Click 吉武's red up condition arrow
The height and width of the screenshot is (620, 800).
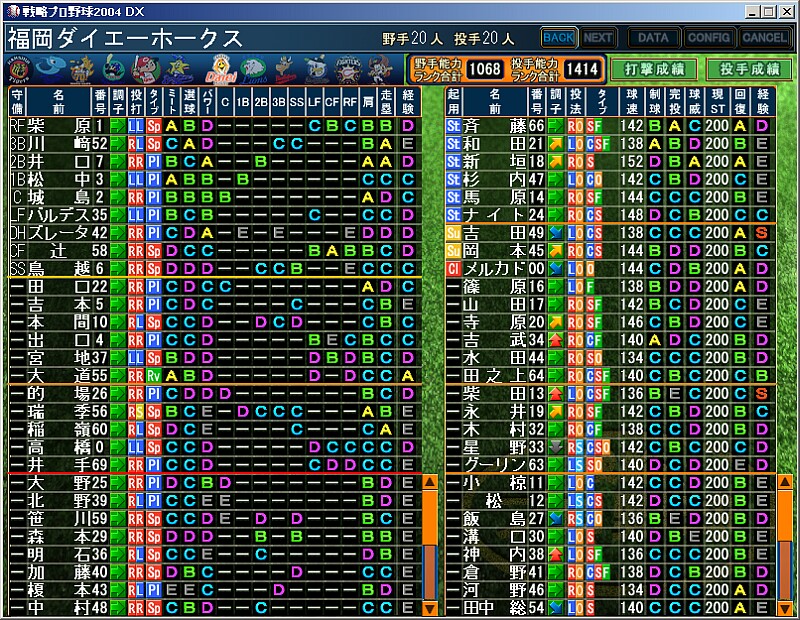pos(555,340)
